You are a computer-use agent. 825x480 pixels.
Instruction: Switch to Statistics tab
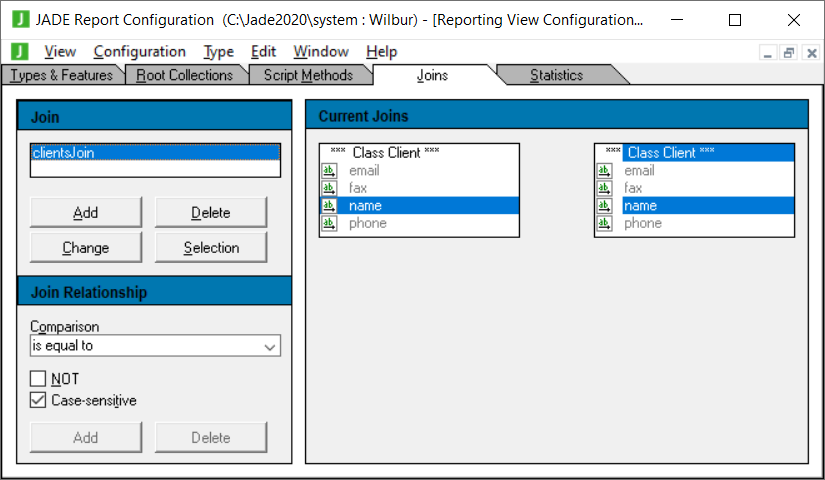[x=556, y=75]
